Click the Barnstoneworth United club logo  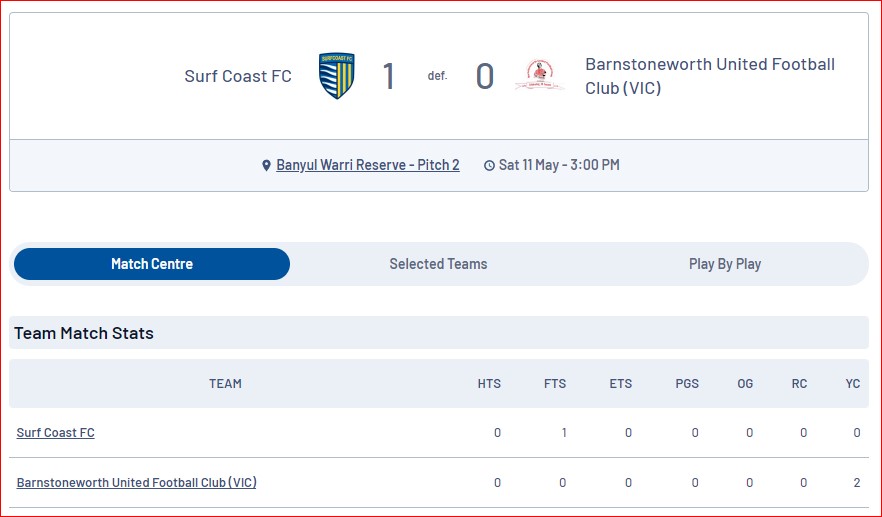coord(539,75)
